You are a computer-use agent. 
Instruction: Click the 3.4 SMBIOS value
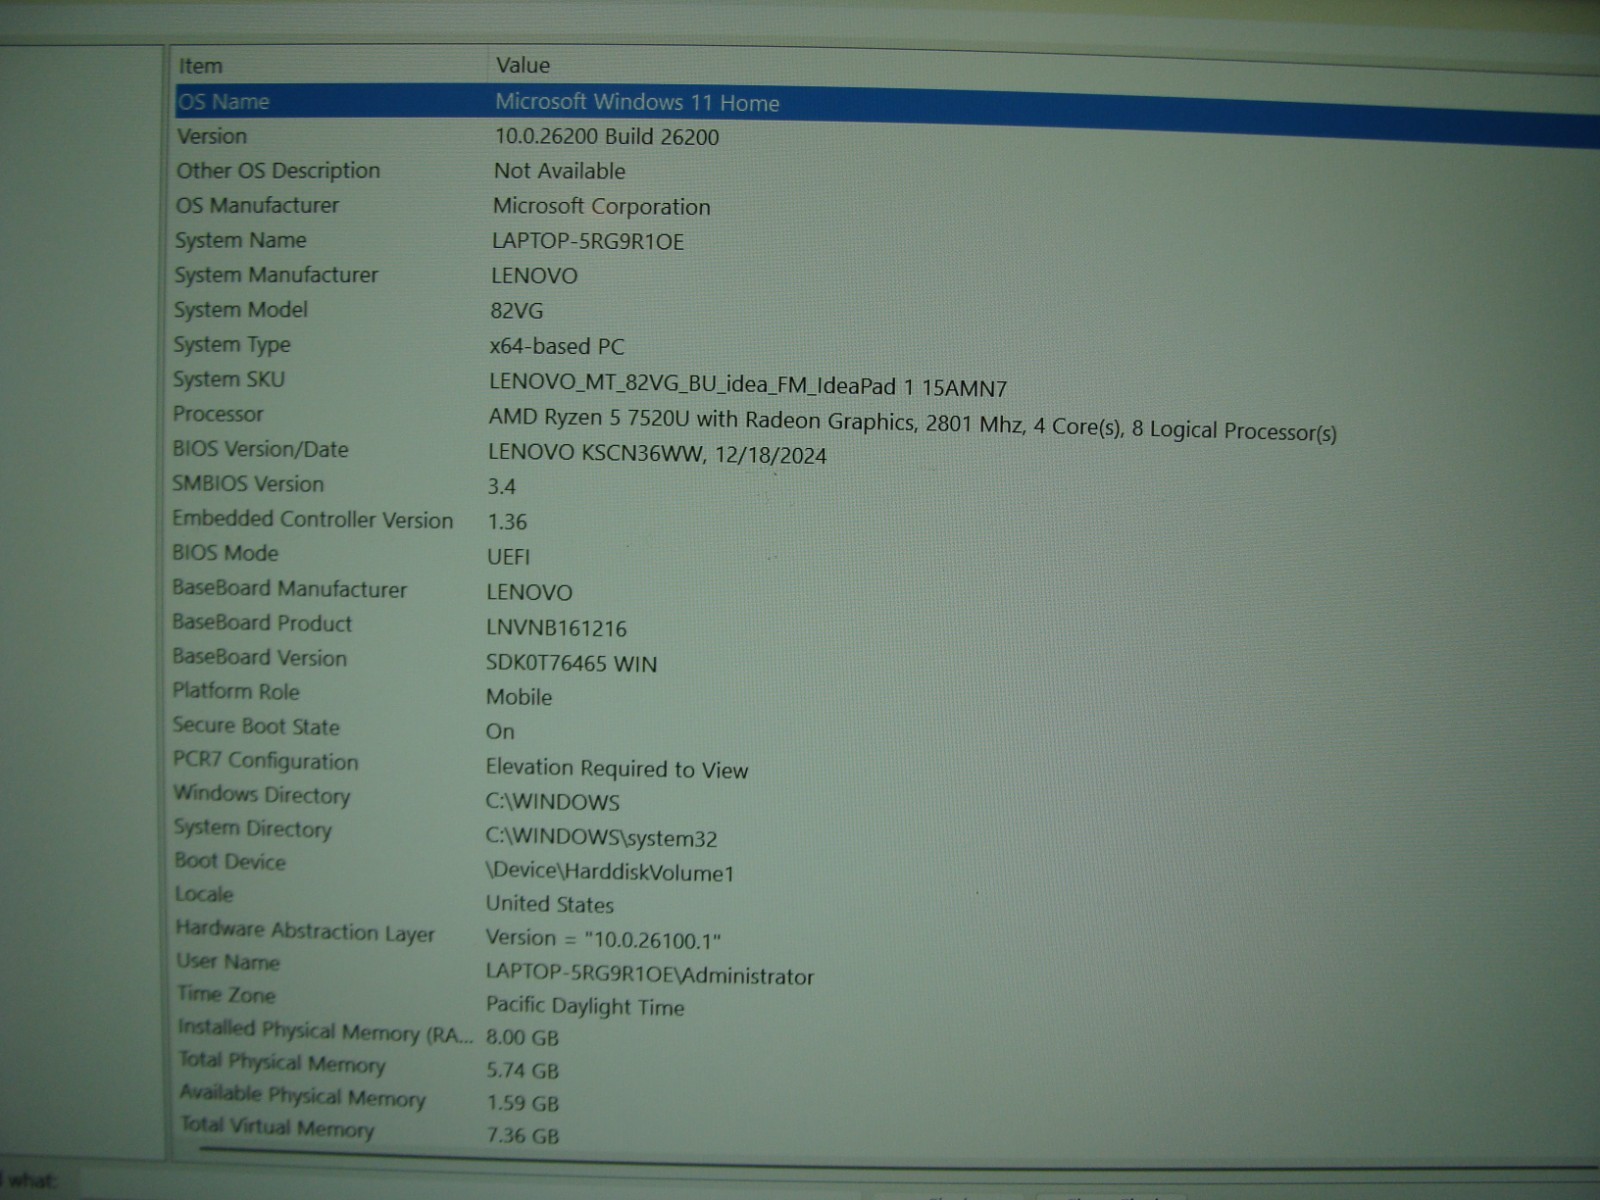click(502, 487)
